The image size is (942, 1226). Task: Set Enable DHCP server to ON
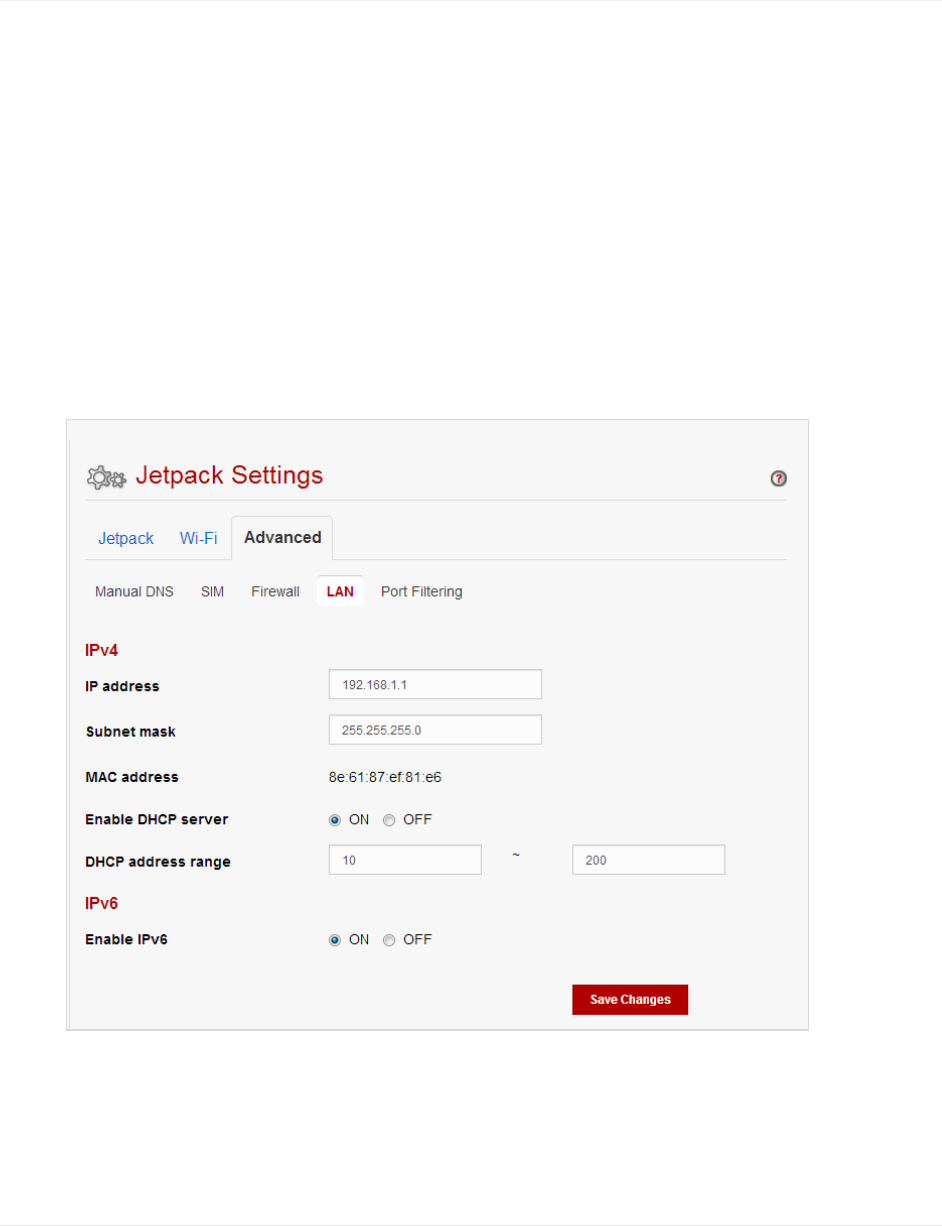(335, 820)
